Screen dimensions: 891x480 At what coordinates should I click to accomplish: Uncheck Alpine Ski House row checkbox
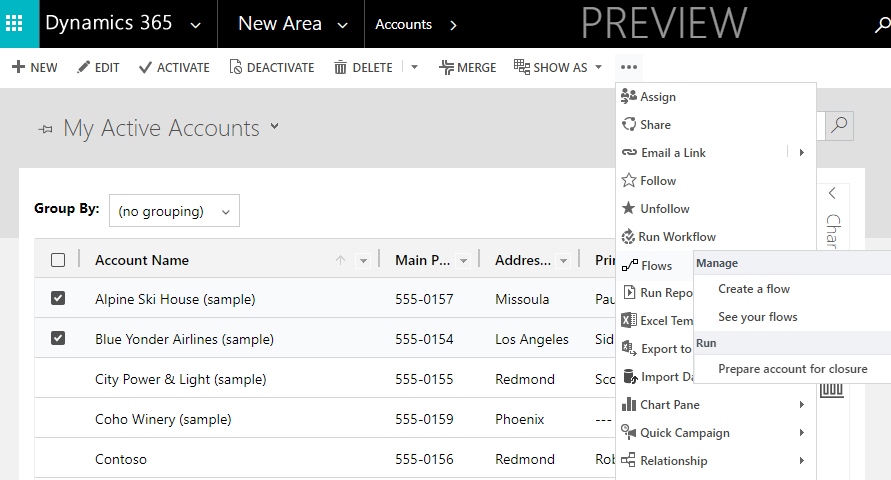58,299
